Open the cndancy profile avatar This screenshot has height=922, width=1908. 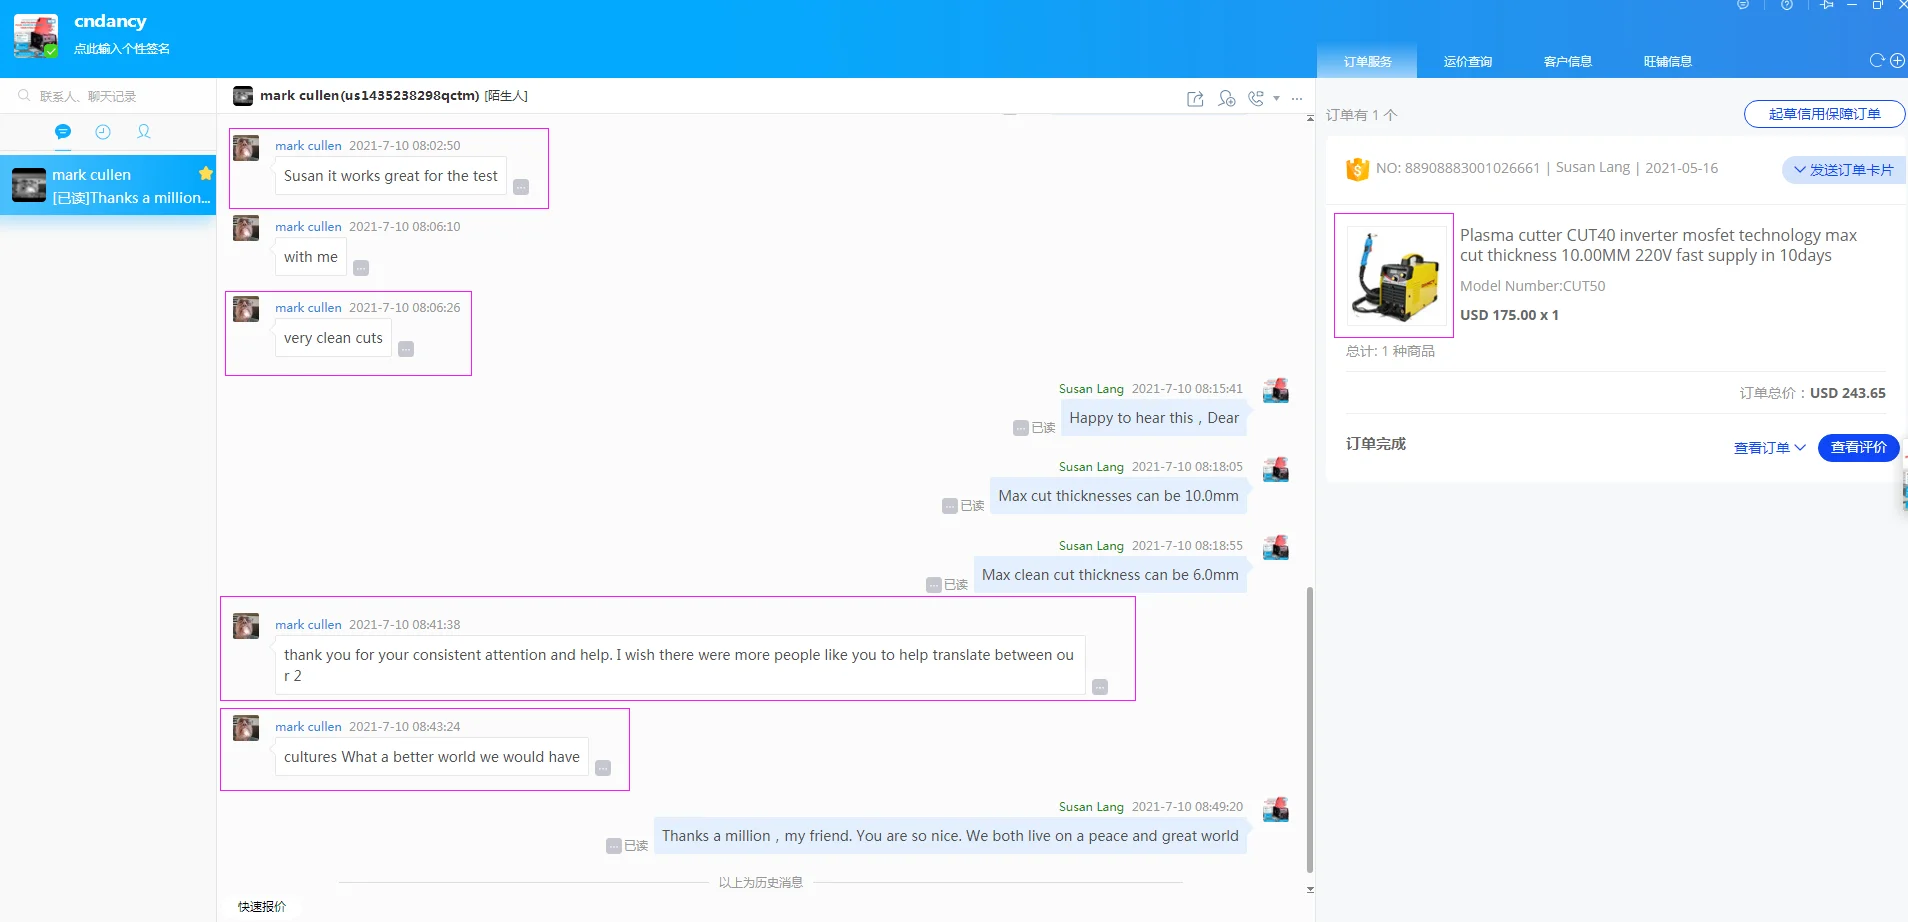click(36, 36)
